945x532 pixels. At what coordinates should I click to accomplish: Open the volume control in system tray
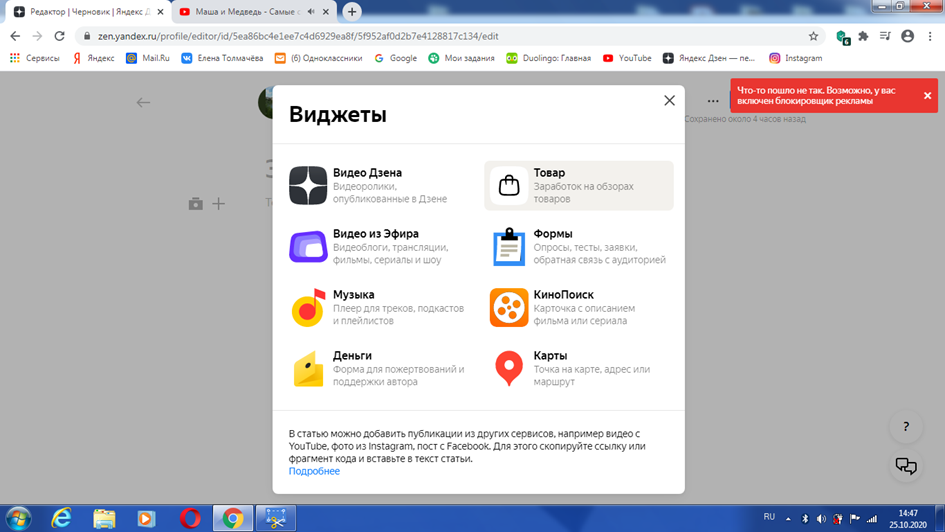coord(821,519)
